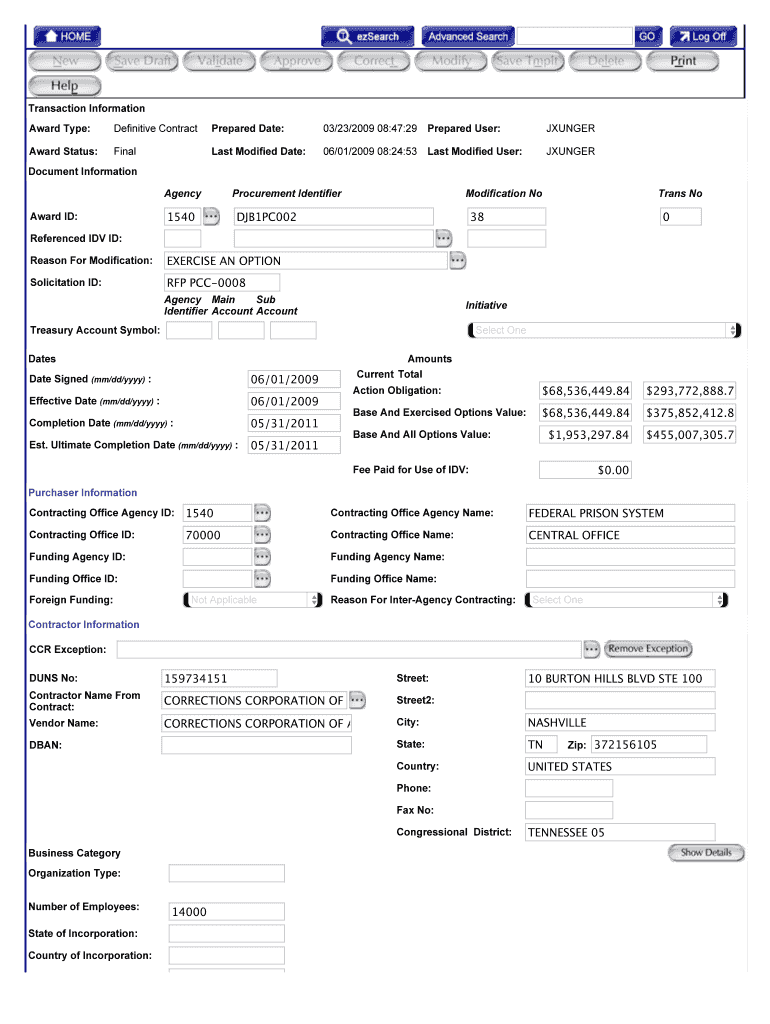Click ellipsis next to CCR Exception field

pos(591,649)
